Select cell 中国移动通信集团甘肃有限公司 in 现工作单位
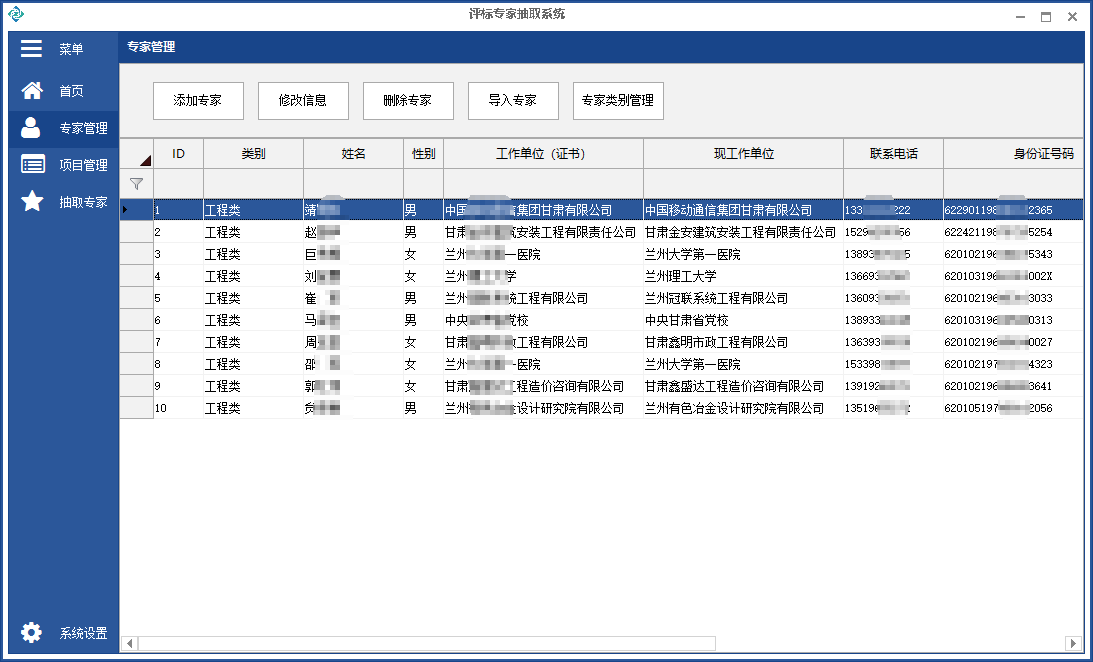Screen dimensions: 1093x662 click(x=743, y=210)
